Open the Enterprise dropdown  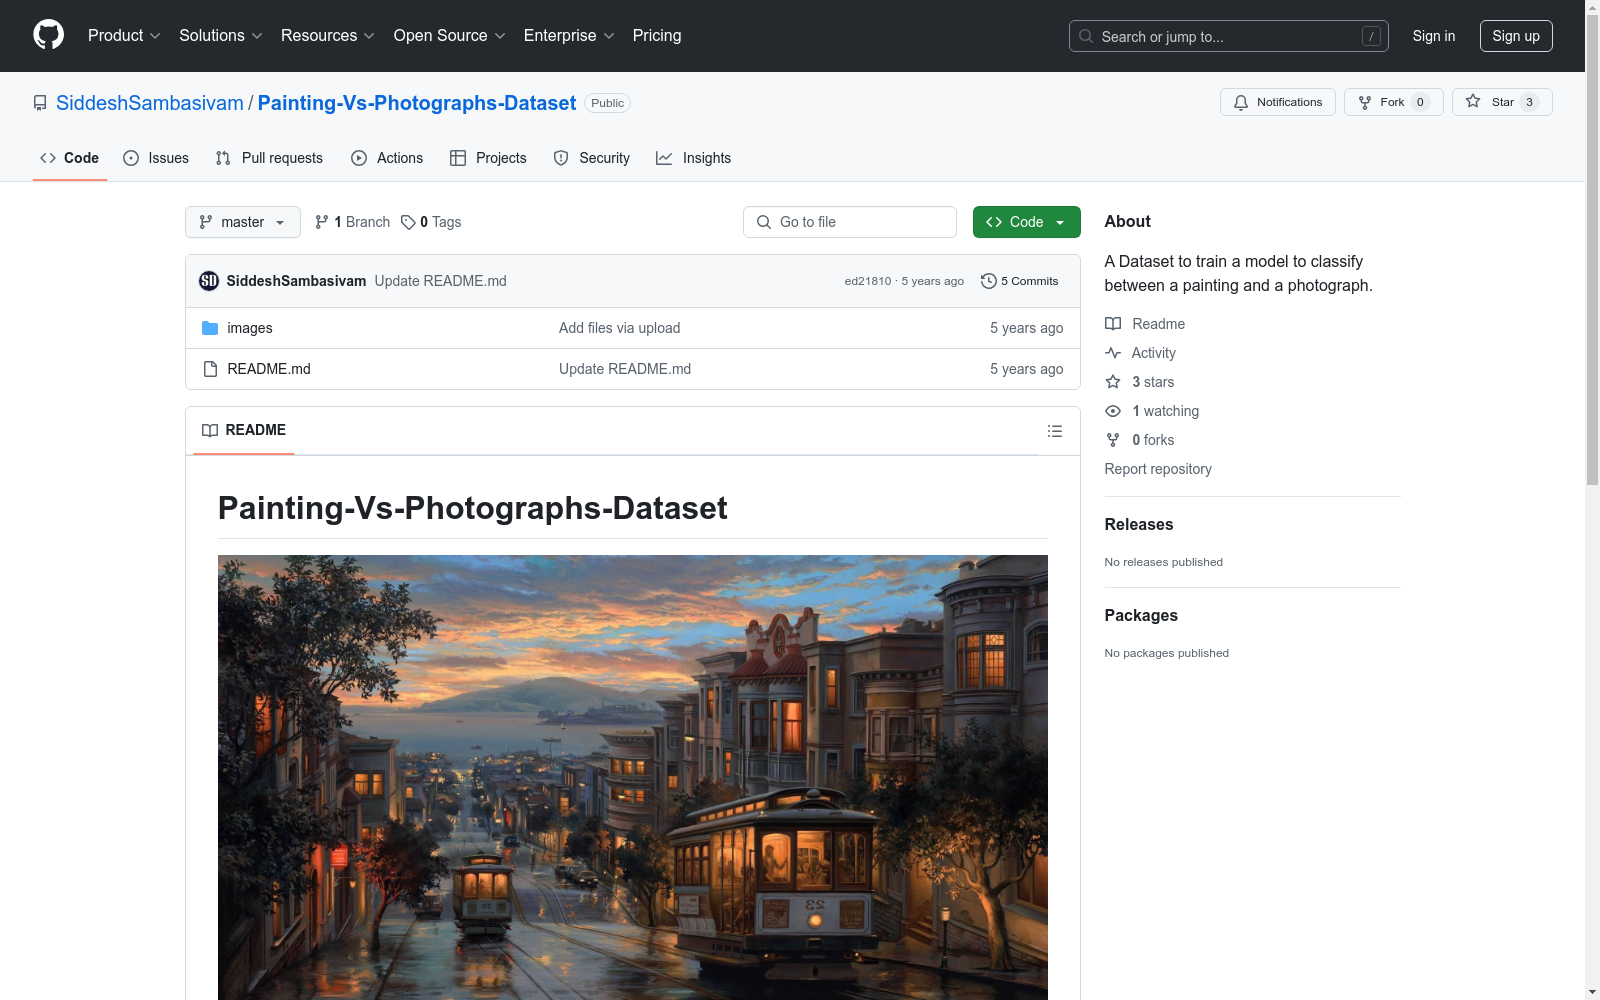569,36
